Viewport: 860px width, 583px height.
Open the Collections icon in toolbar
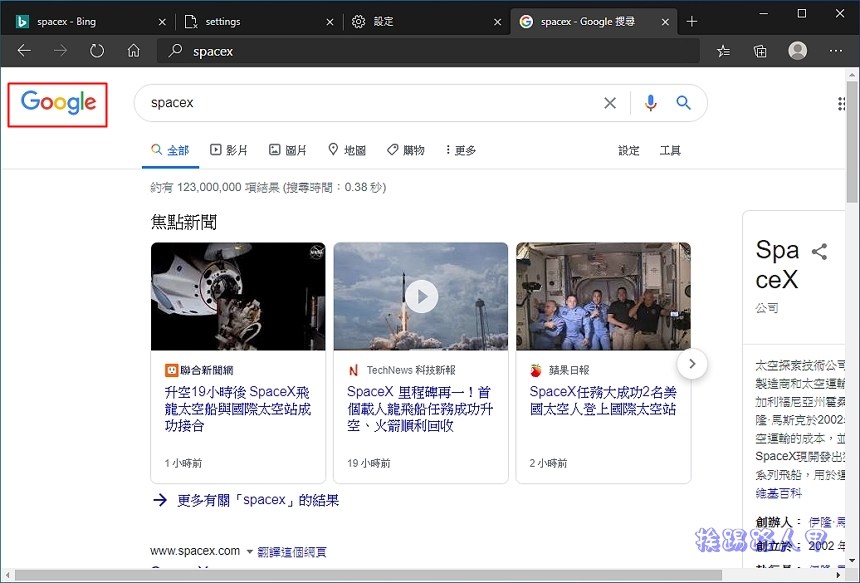[x=760, y=51]
